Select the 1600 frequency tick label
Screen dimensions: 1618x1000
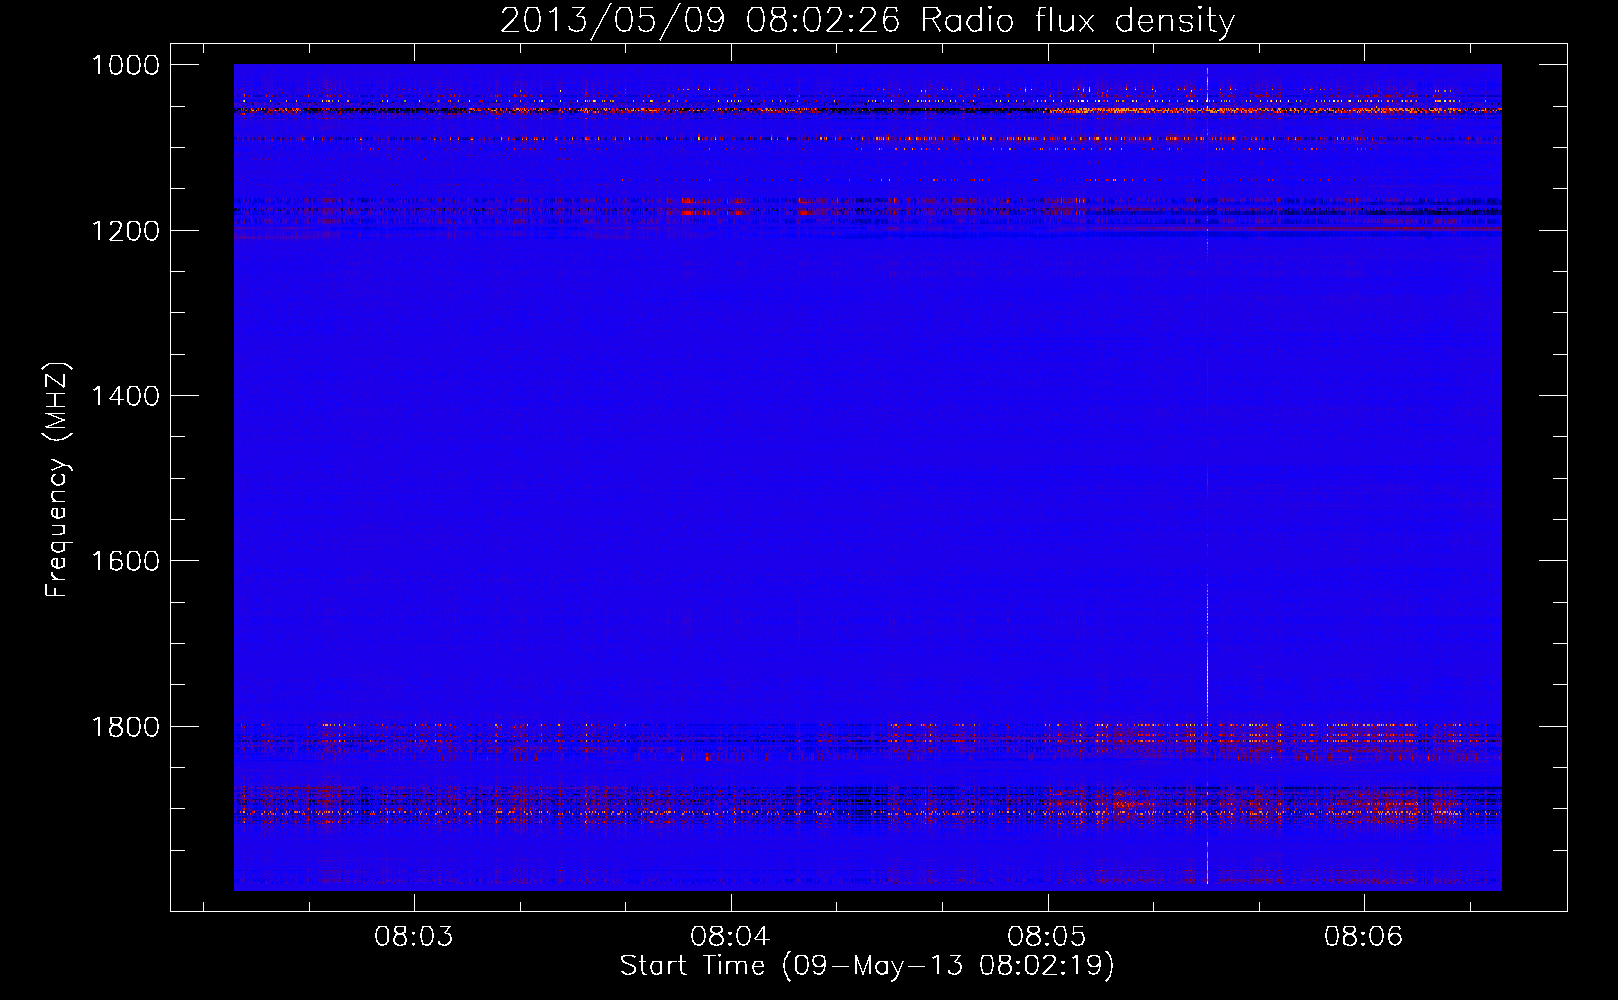coord(125,561)
